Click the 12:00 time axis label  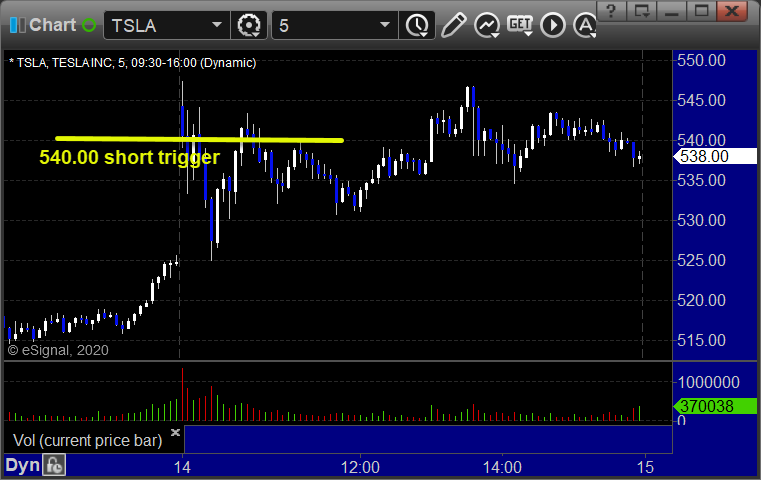coord(360,467)
